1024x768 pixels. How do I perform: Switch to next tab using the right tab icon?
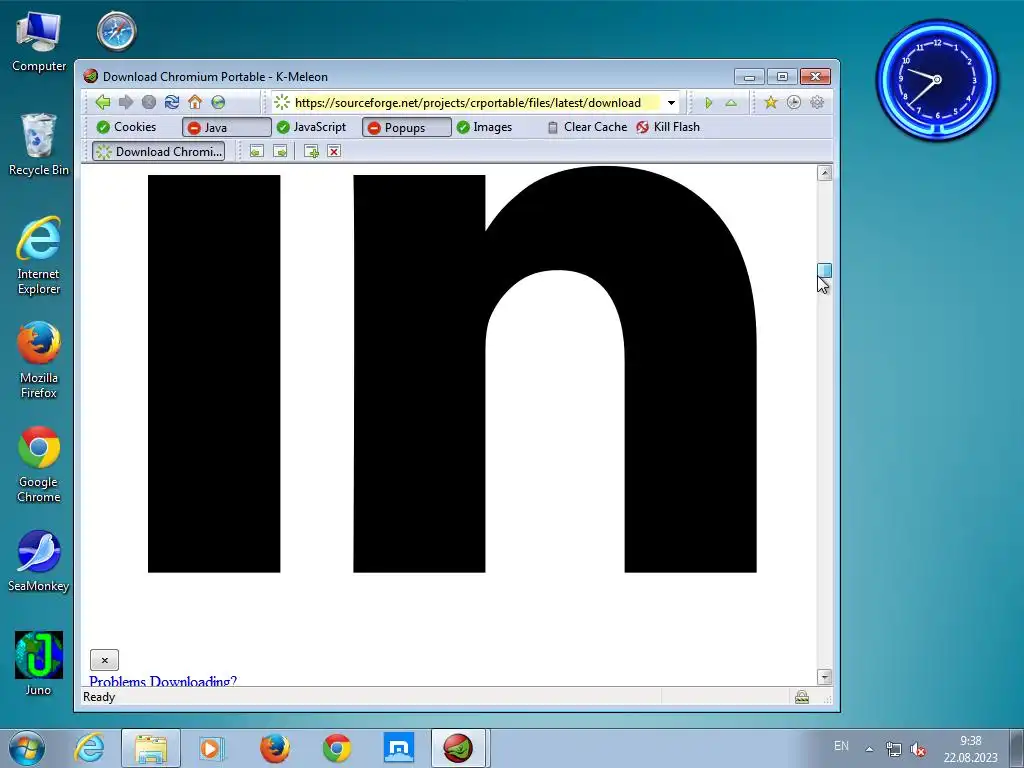(x=280, y=152)
